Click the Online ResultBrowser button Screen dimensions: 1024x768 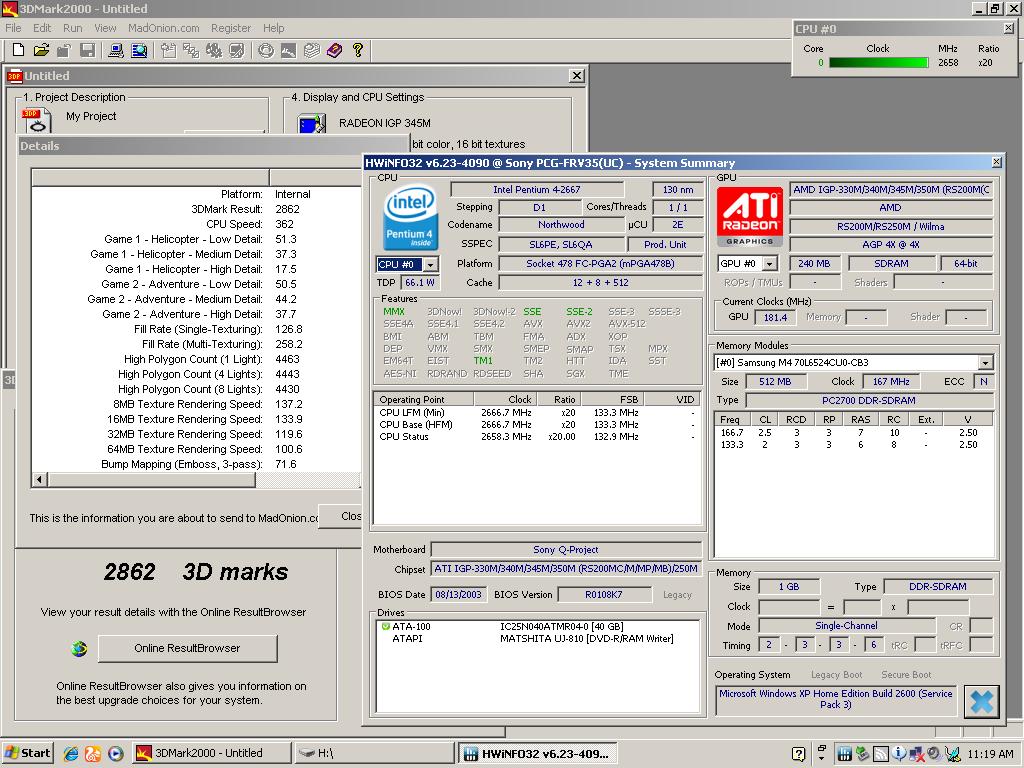[187, 648]
